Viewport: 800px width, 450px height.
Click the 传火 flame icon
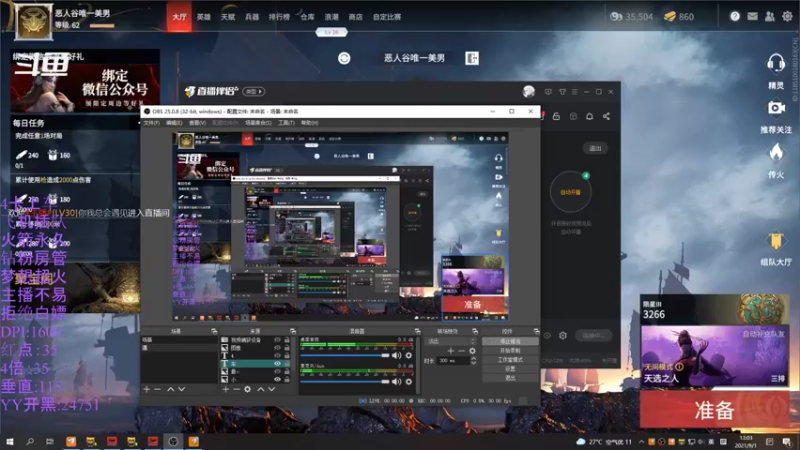click(x=776, y=152)
